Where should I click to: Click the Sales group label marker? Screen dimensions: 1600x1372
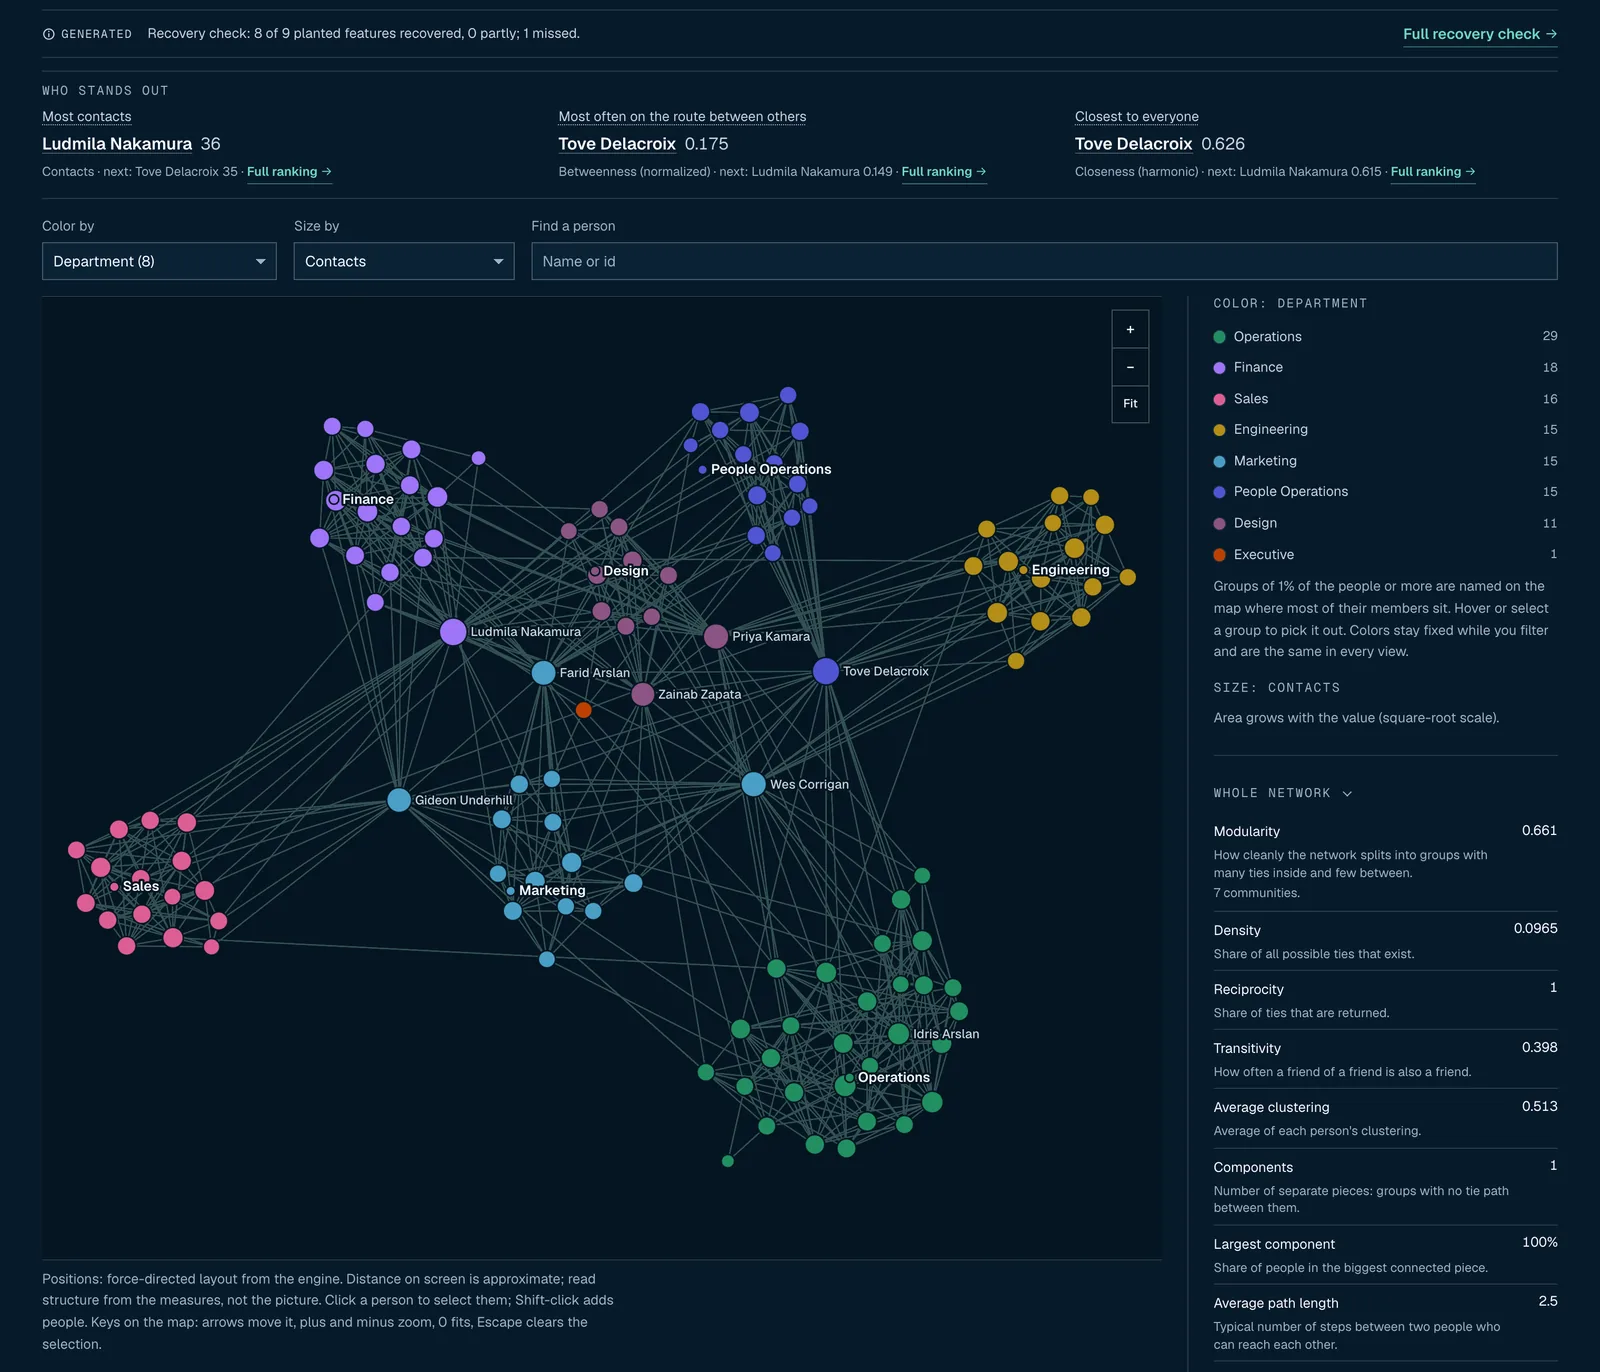[x=114, y=887]
